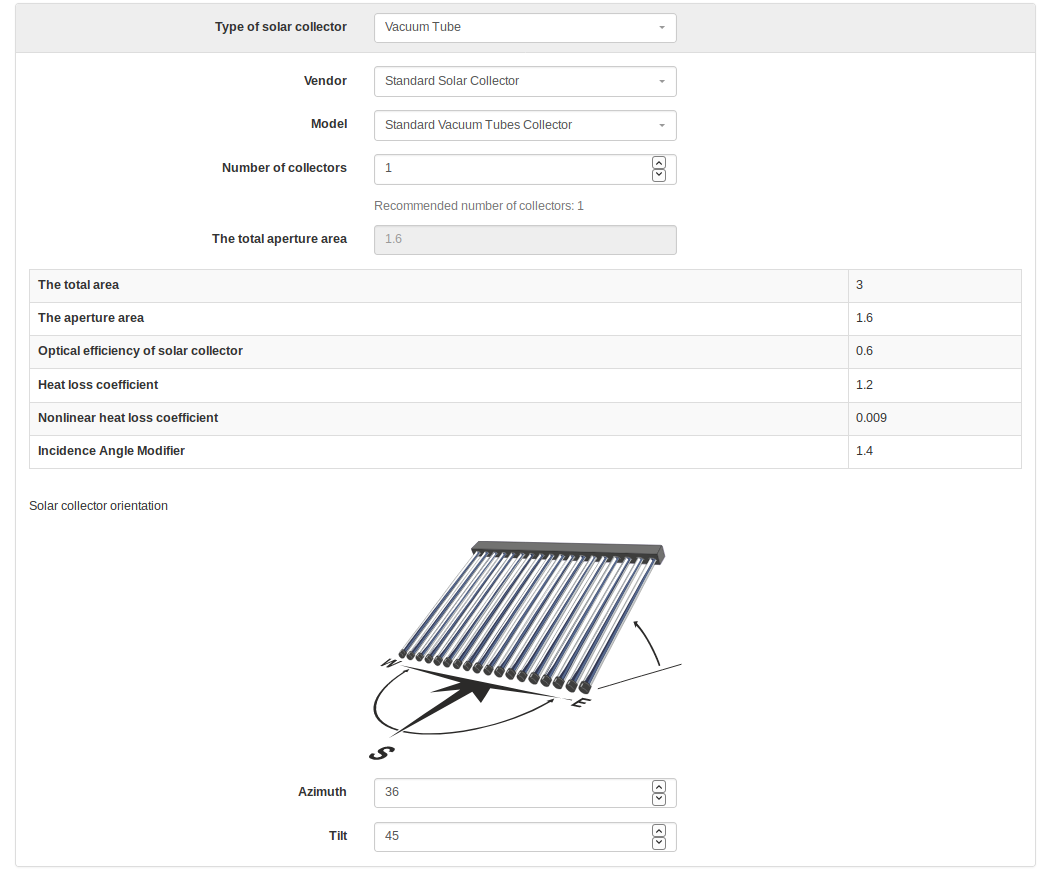Click the 'Azimuth' field label
This screenshot has width=1050, height=870.
click(x=322, y=792)
